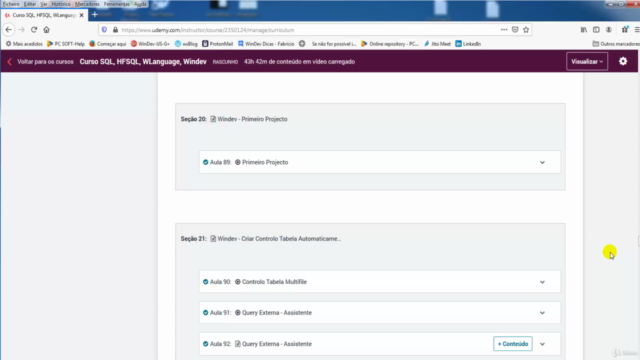Click the published checkmark on Aula 92
The height and width of the screenshot is (360, 640).
[x=205, y=344]
